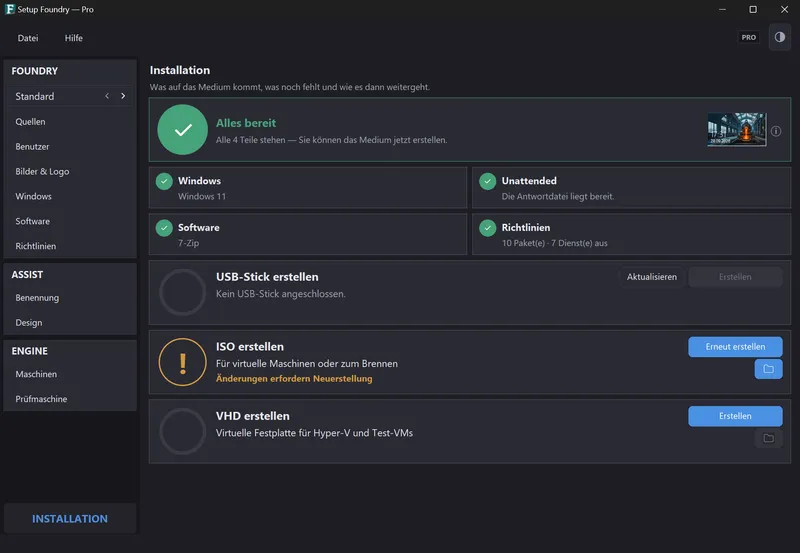The image size is (800, 553).
Task: Click the empty USB-Stick status circle
Action: tap(183, 292)
